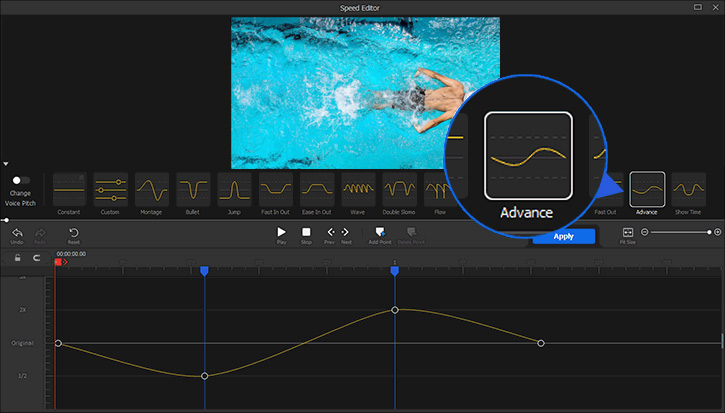This screenshot has height=413, width=725.
Task: Pick the Wave speed preset
Action: click(358, 189)
